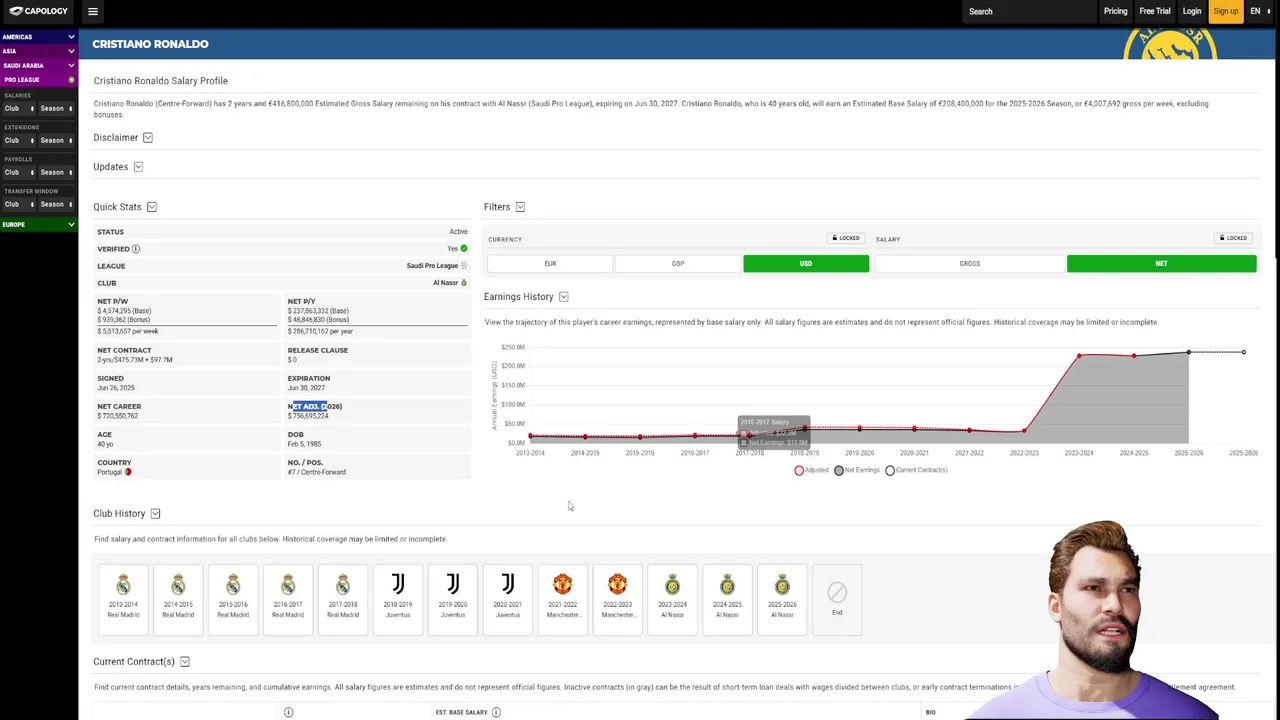This screenshot has width=1280, height=720.
Task: Click the Login link
Action: click(1192, 11)
